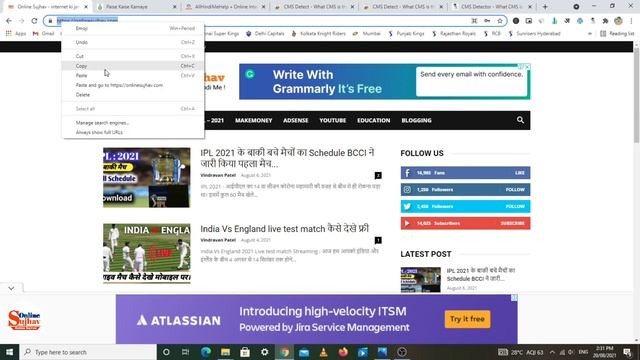Open the Extensions puzzle-piece icon

[x=605, y=20]
